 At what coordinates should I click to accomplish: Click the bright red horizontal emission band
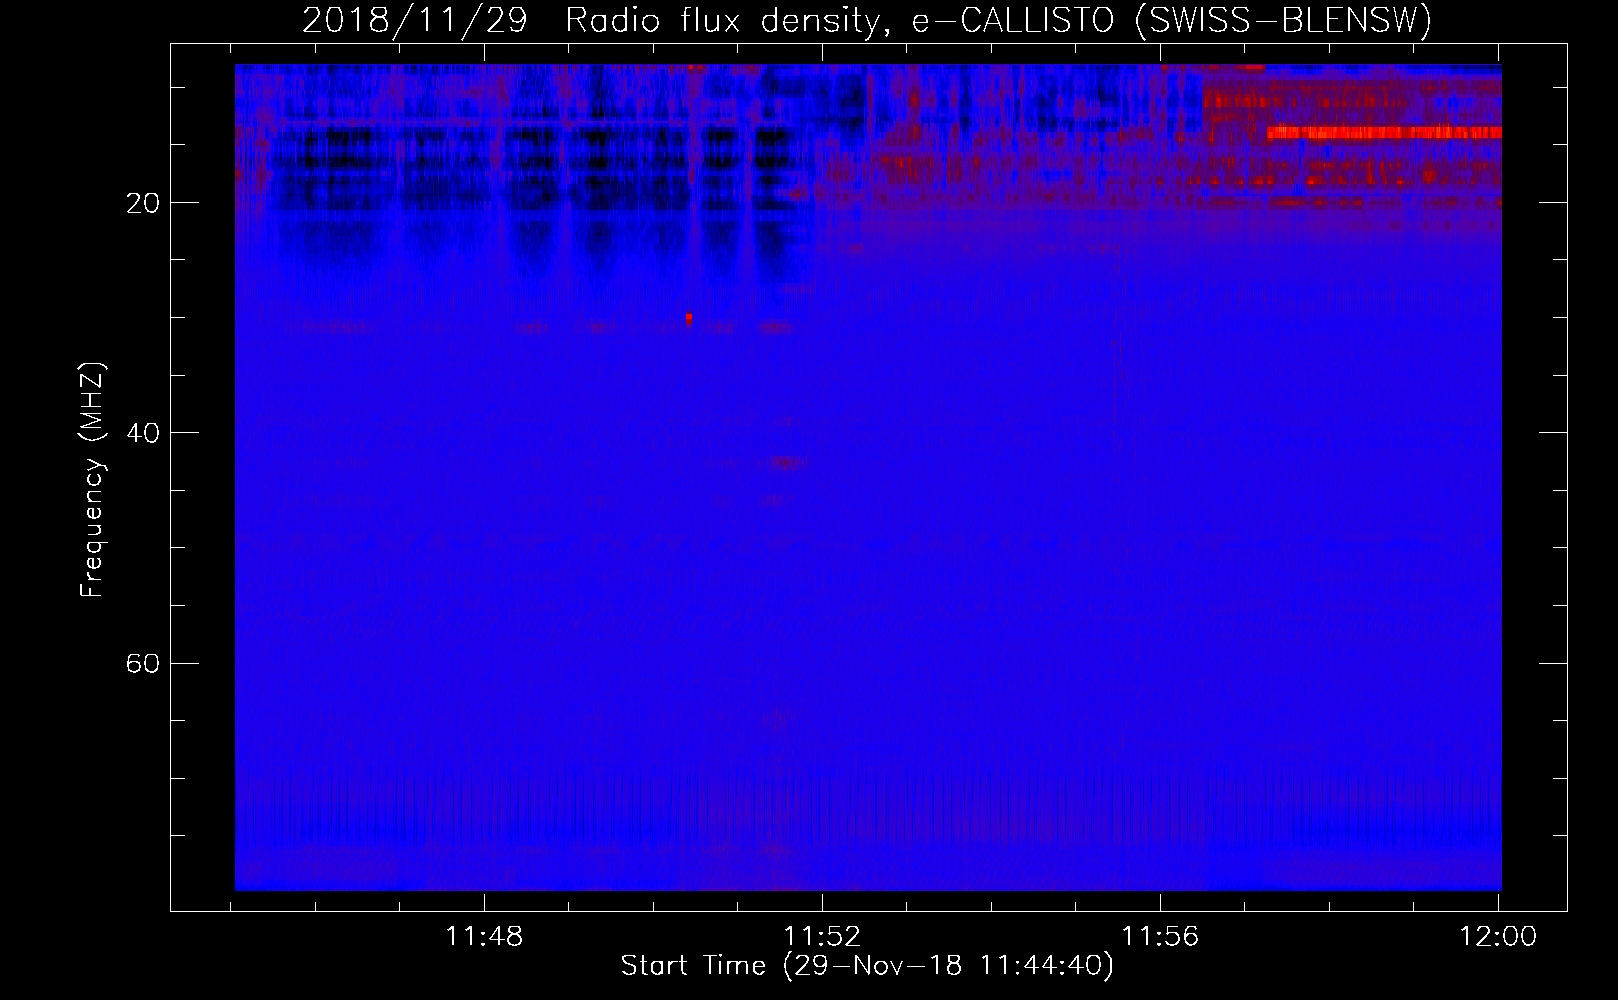(1384, 132)
